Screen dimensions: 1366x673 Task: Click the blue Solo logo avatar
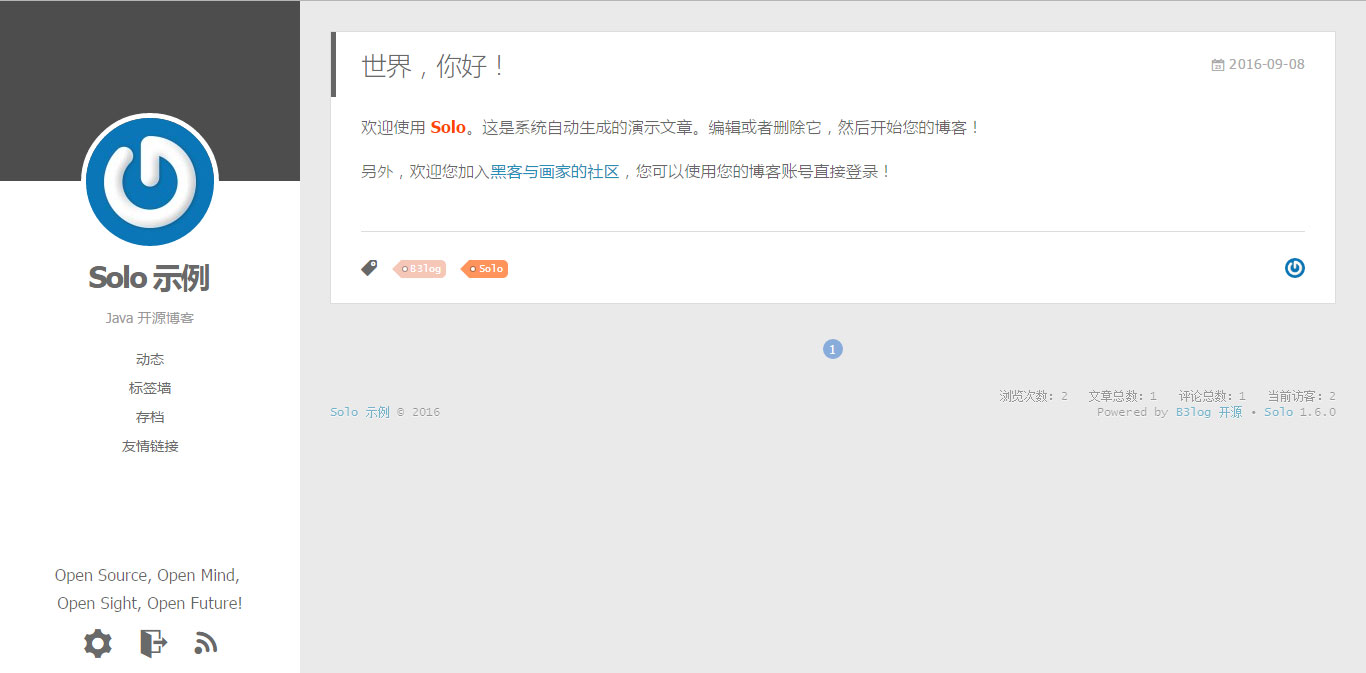150,182
